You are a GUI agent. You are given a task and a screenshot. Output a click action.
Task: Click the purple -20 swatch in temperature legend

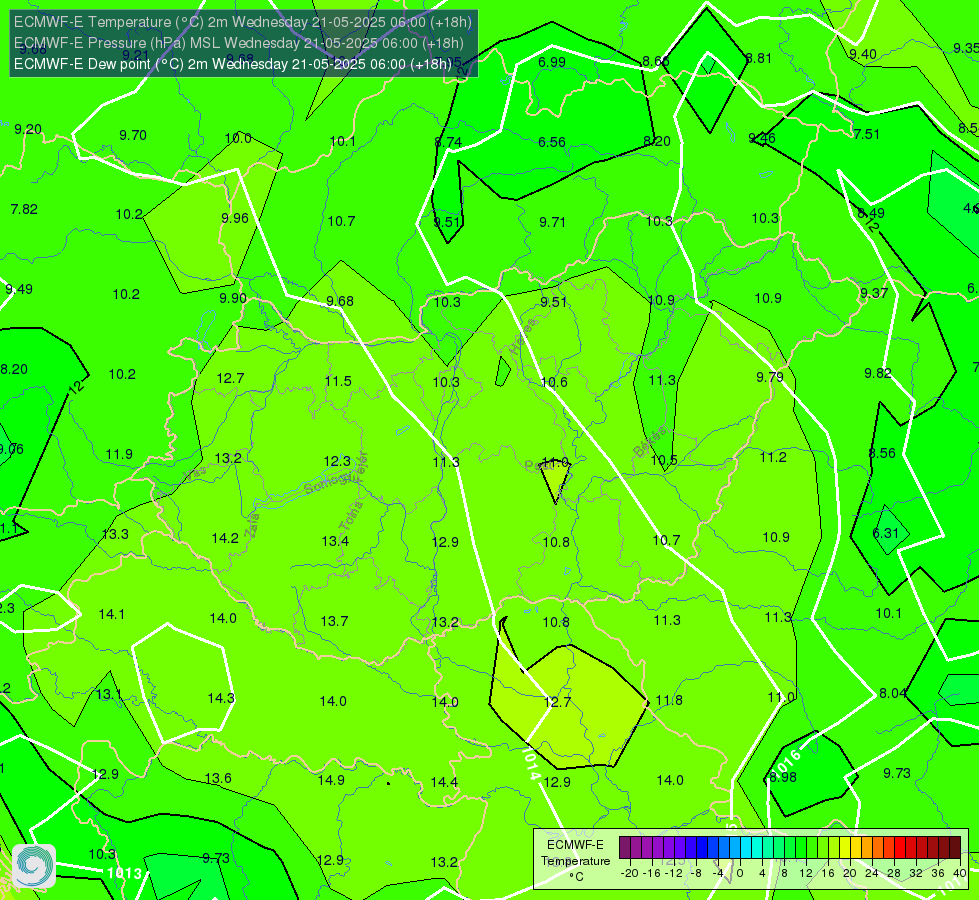coord(625,848)
